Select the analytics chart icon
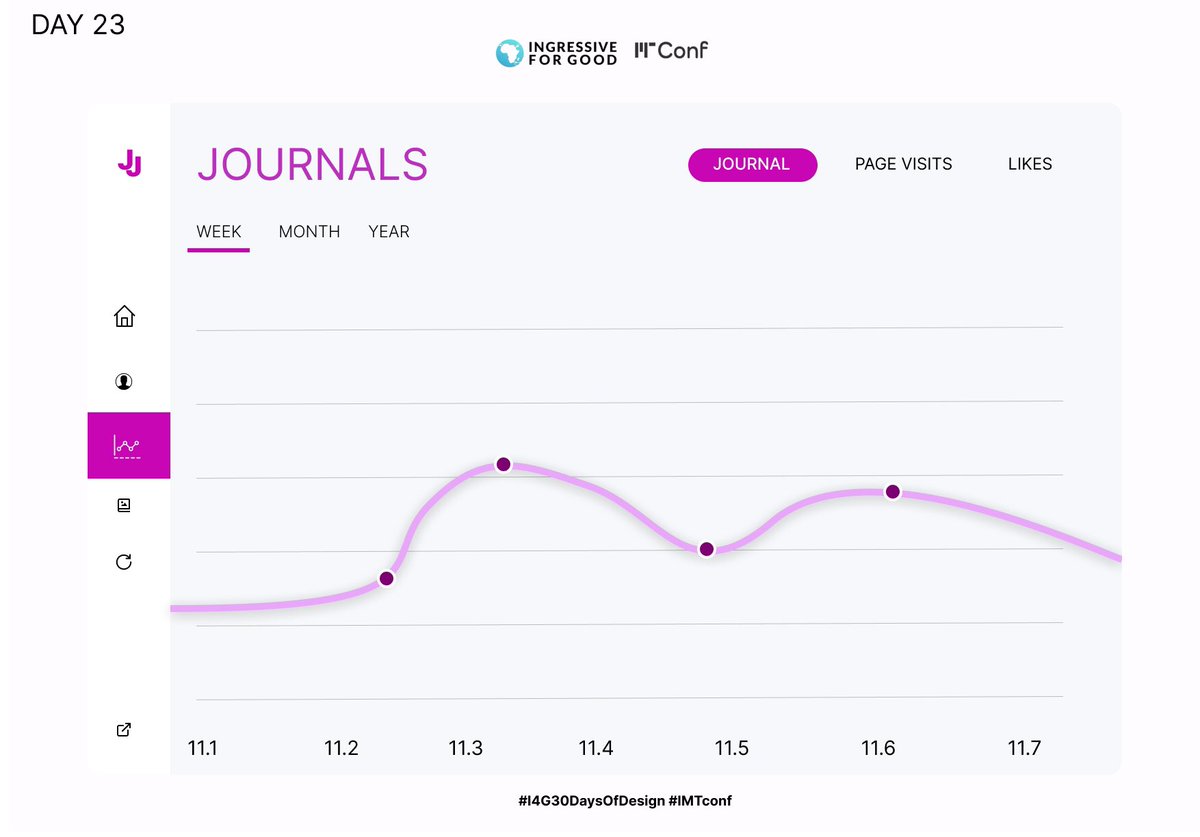Viewport: 1200px width, 837px height. [x=128, y=445]
